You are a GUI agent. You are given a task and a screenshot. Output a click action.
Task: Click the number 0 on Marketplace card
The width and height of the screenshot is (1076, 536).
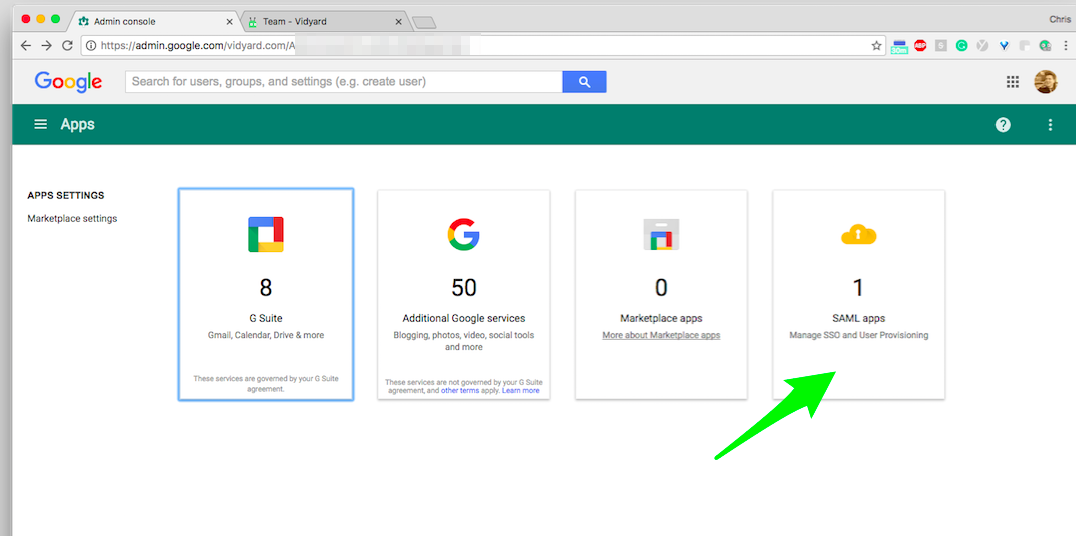[x=661, y=288]
